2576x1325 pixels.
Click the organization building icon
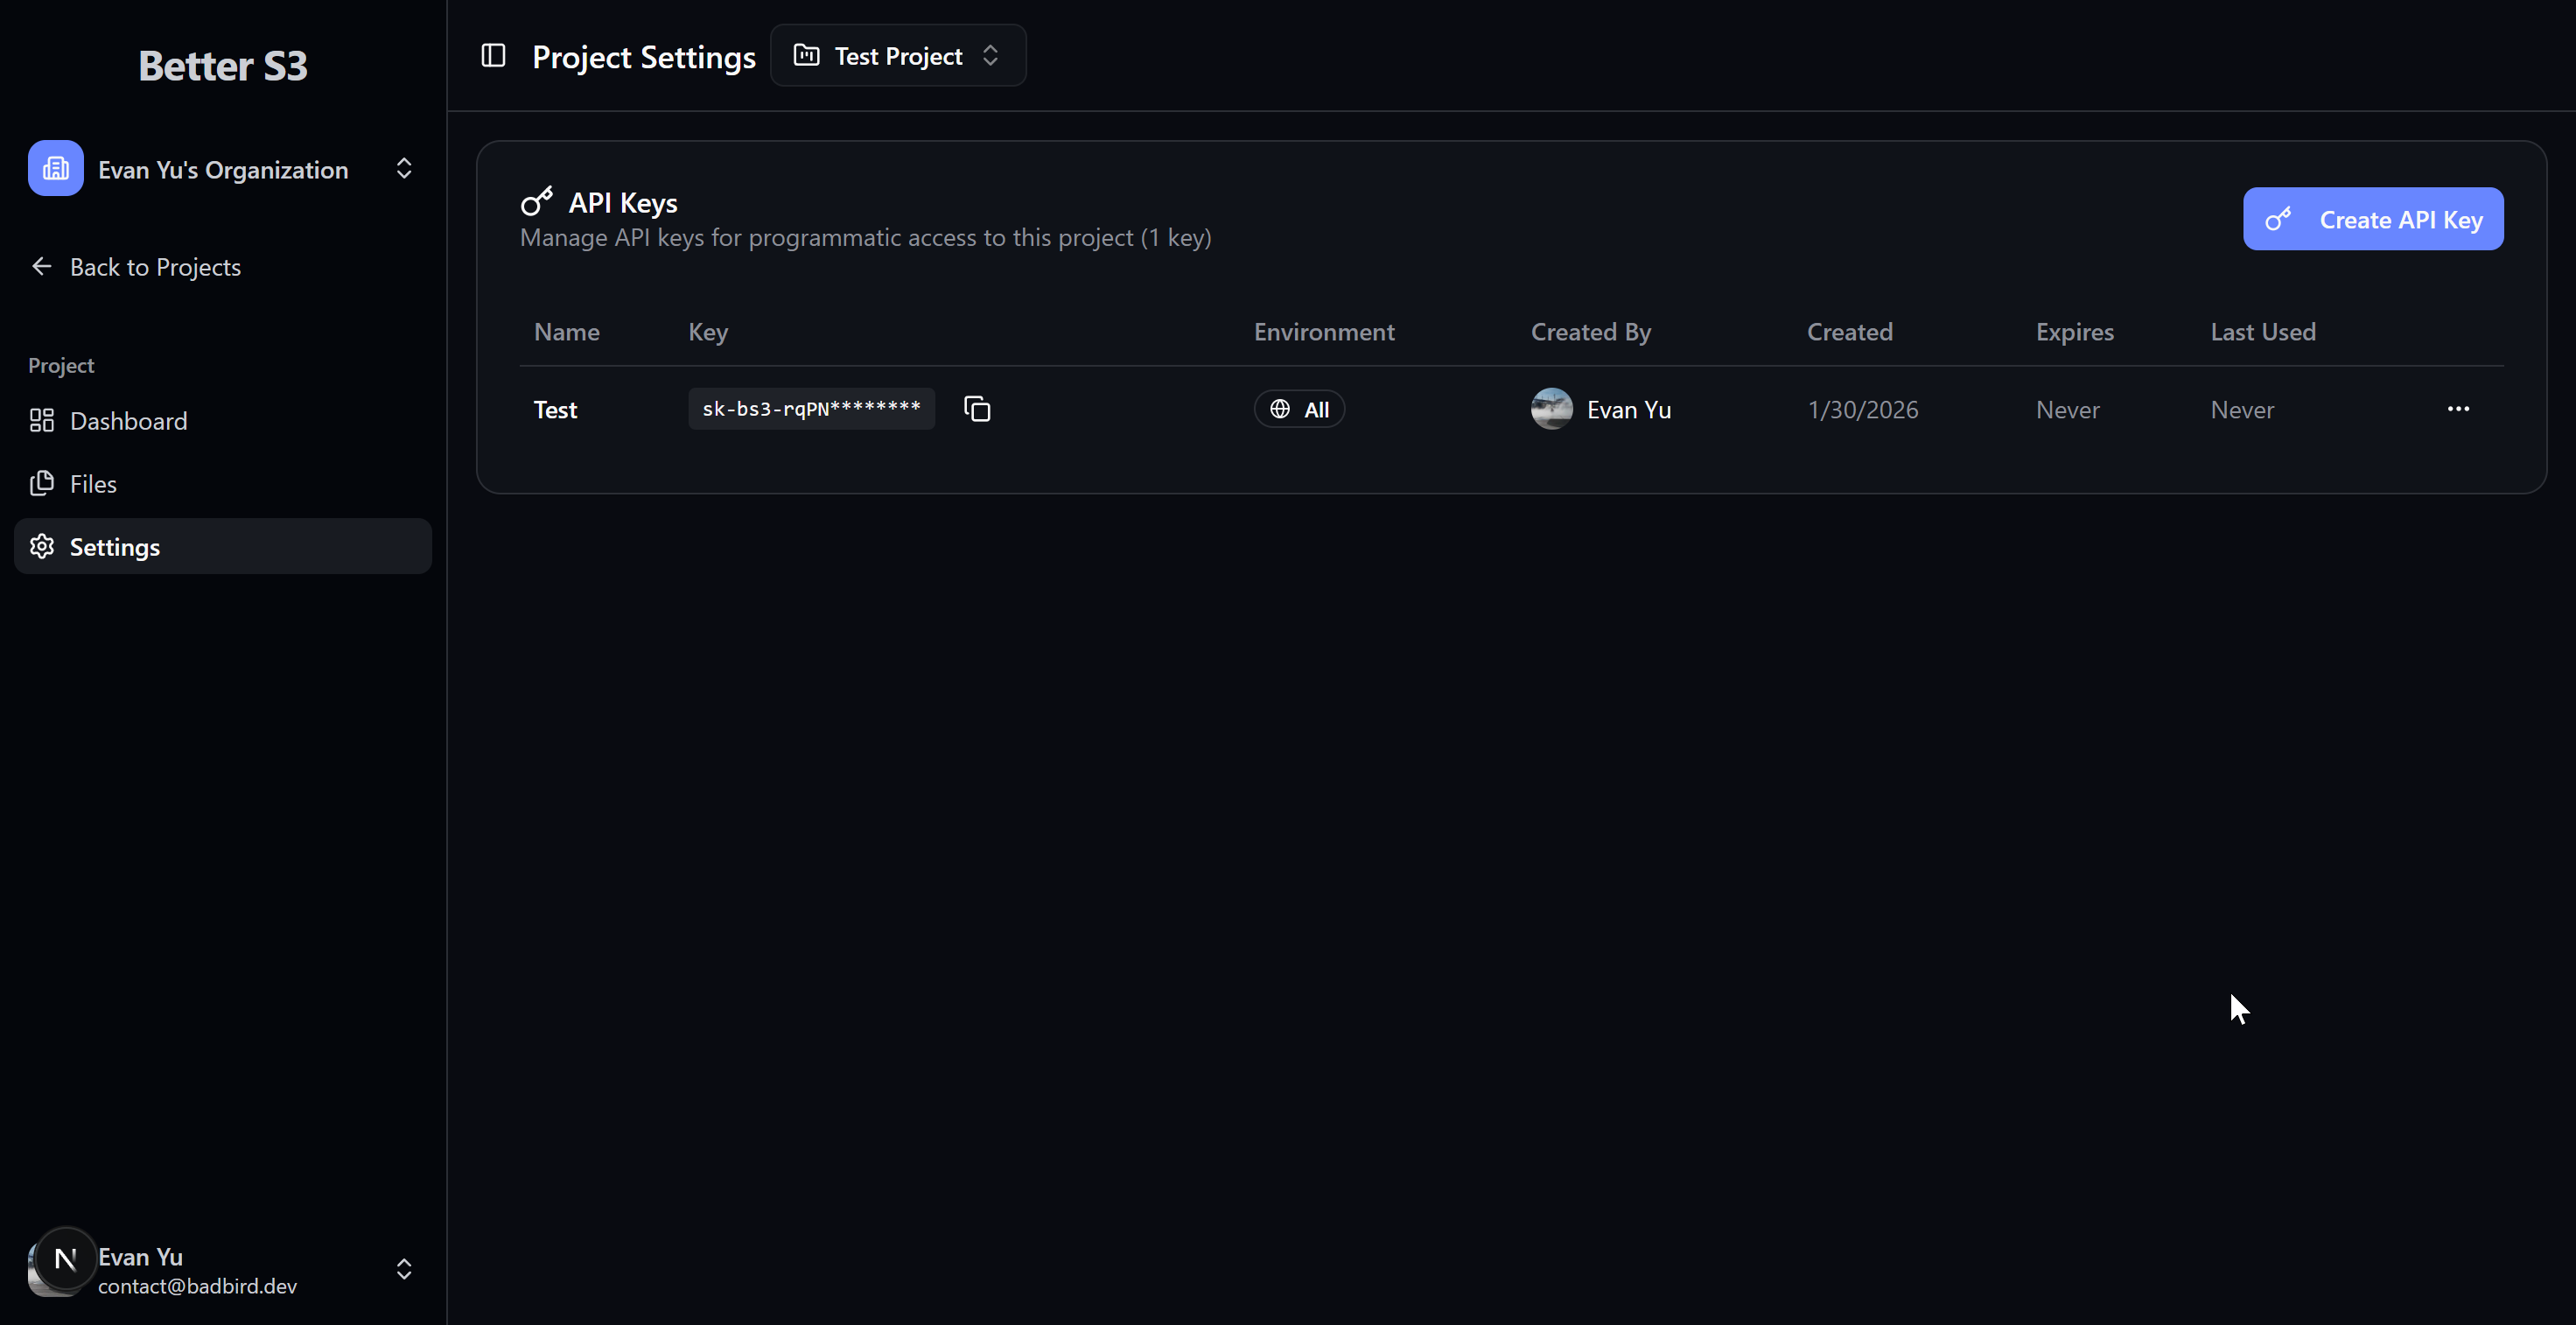[x=56, y=169]
